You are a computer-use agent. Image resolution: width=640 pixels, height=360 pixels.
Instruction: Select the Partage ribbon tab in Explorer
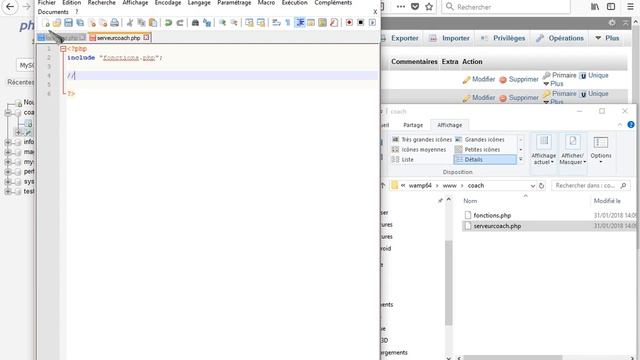(x=413, y=125)
